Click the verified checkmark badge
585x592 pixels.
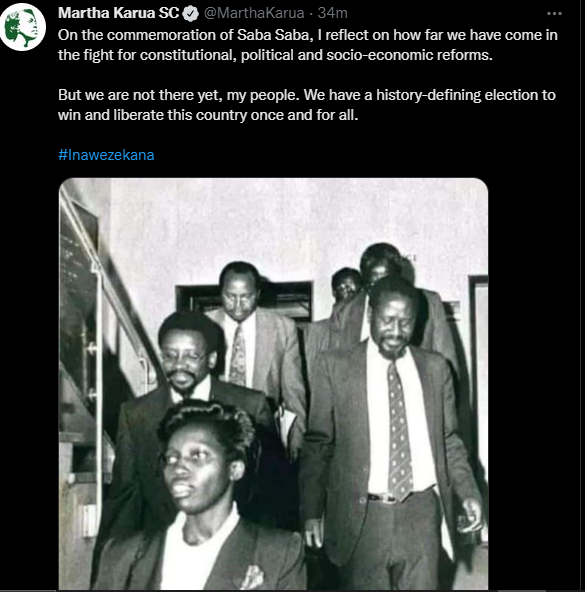(191, 14)
